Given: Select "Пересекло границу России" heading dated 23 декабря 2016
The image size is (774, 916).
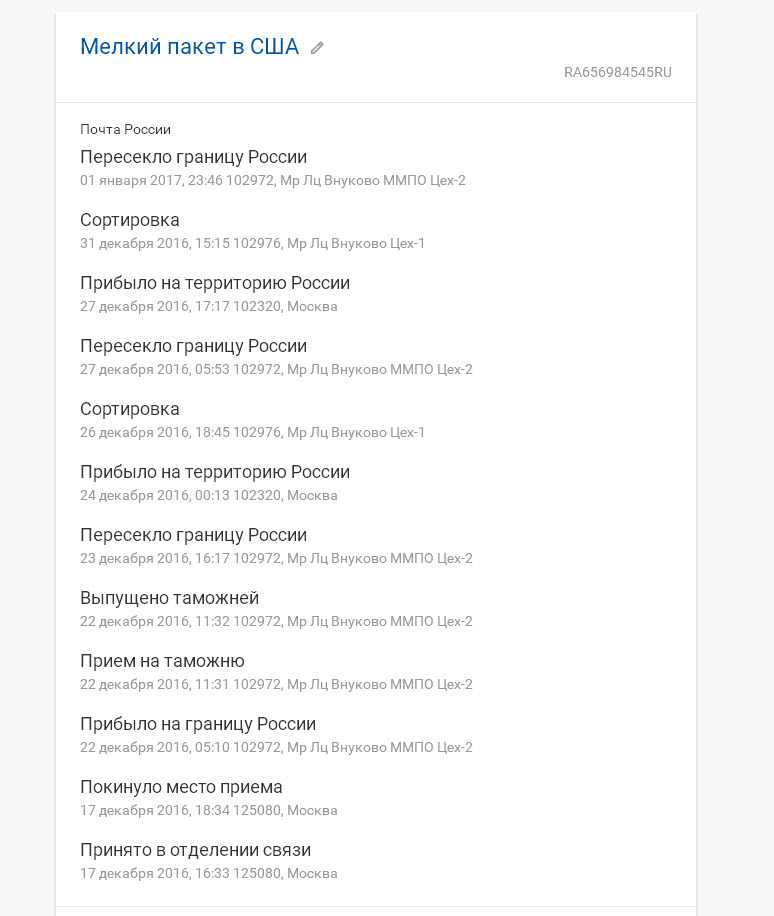Looking at the screenshot, I should click(x=193, y=535).
